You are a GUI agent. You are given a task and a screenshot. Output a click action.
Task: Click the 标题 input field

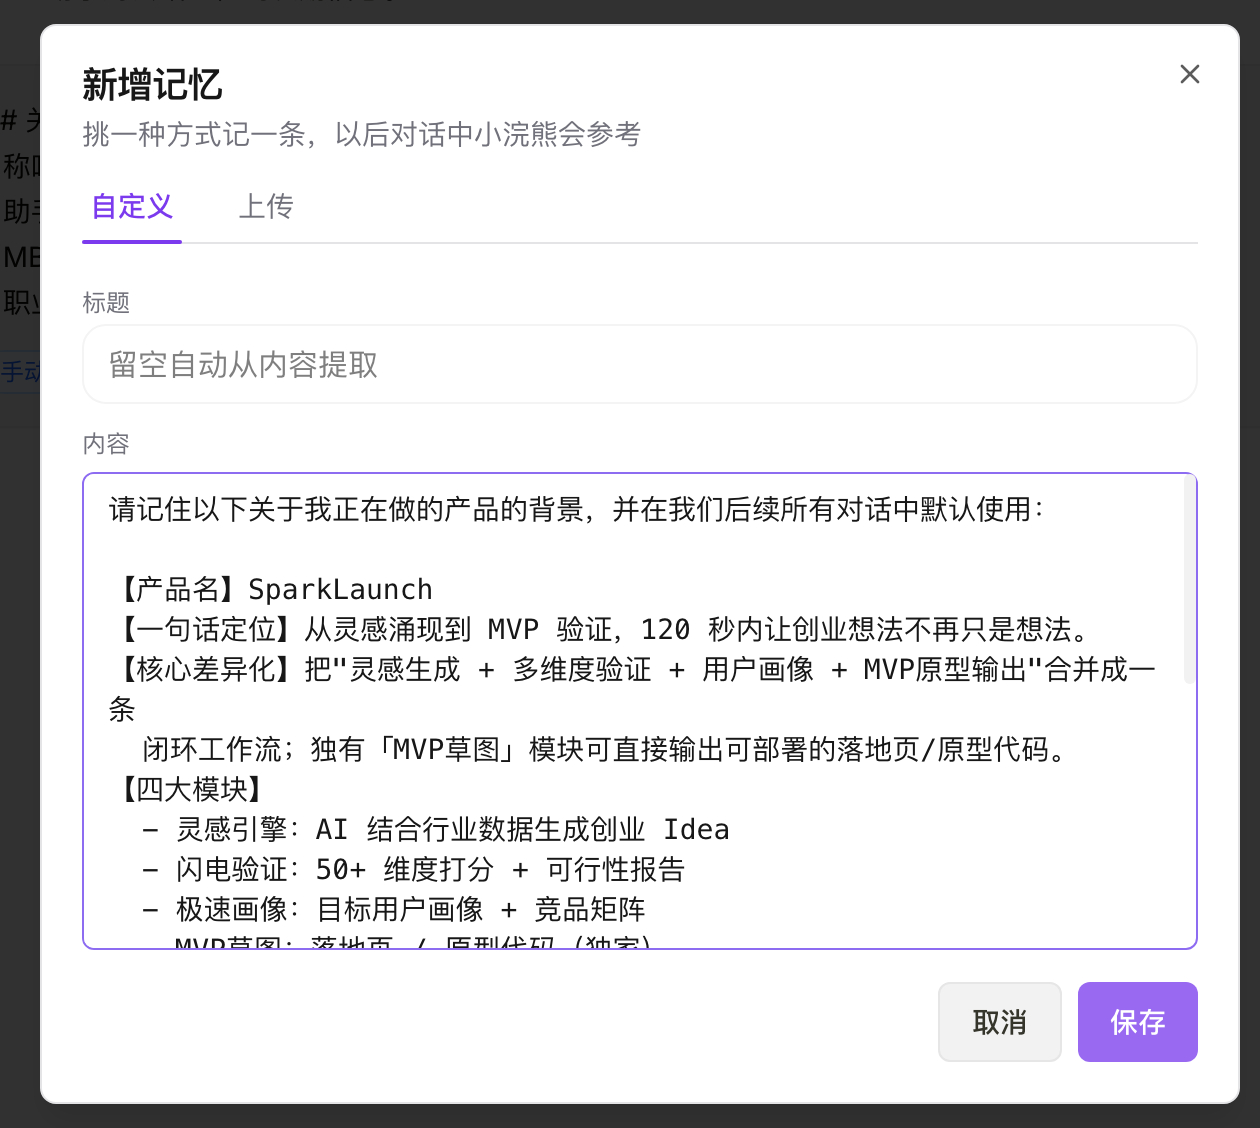point(639,364)
